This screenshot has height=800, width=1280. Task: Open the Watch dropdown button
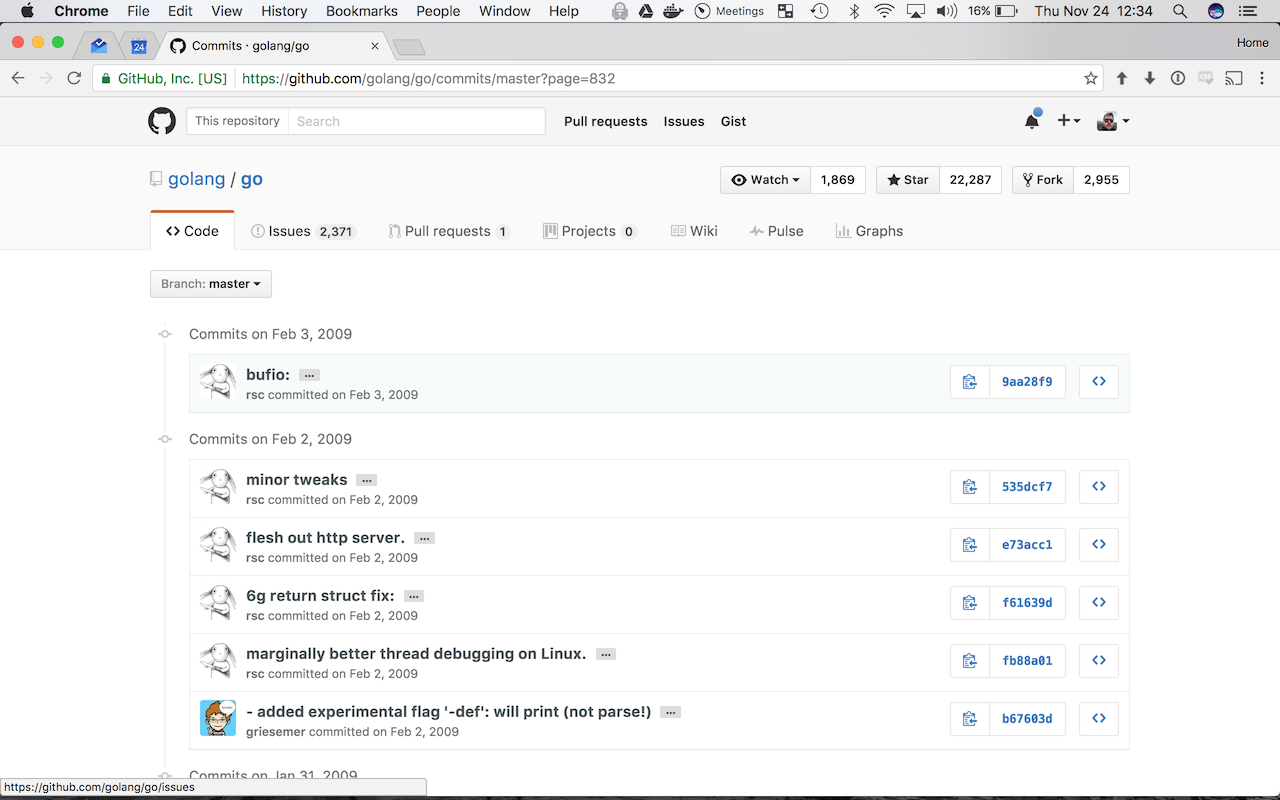pos(766,180)
